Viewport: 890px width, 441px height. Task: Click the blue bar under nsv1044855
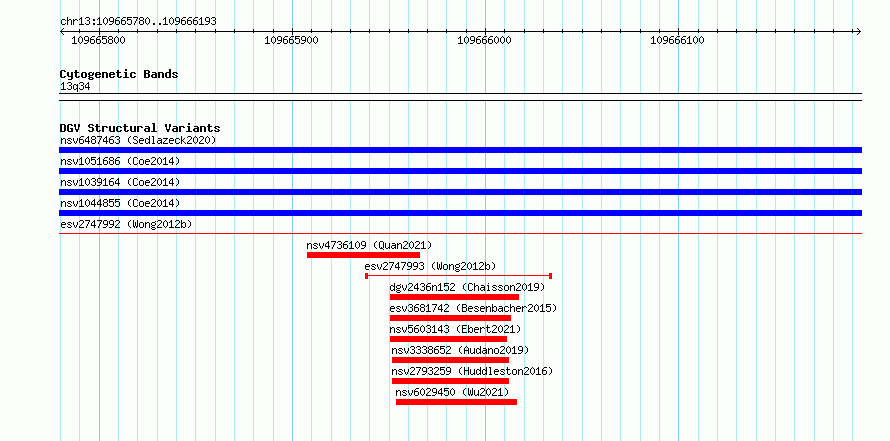pyautogui.click(x=460, y=213)
